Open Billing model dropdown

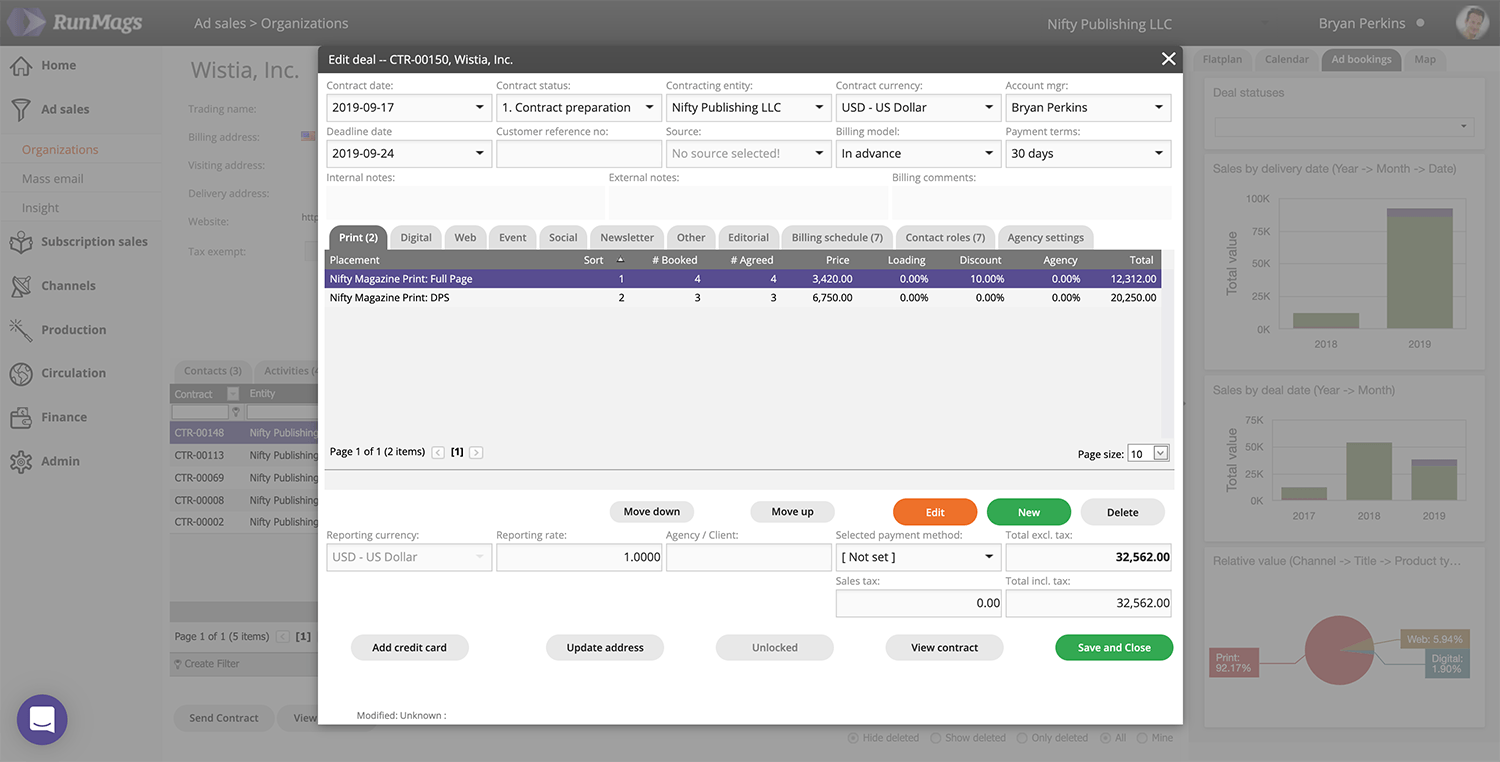pos(989,154)
